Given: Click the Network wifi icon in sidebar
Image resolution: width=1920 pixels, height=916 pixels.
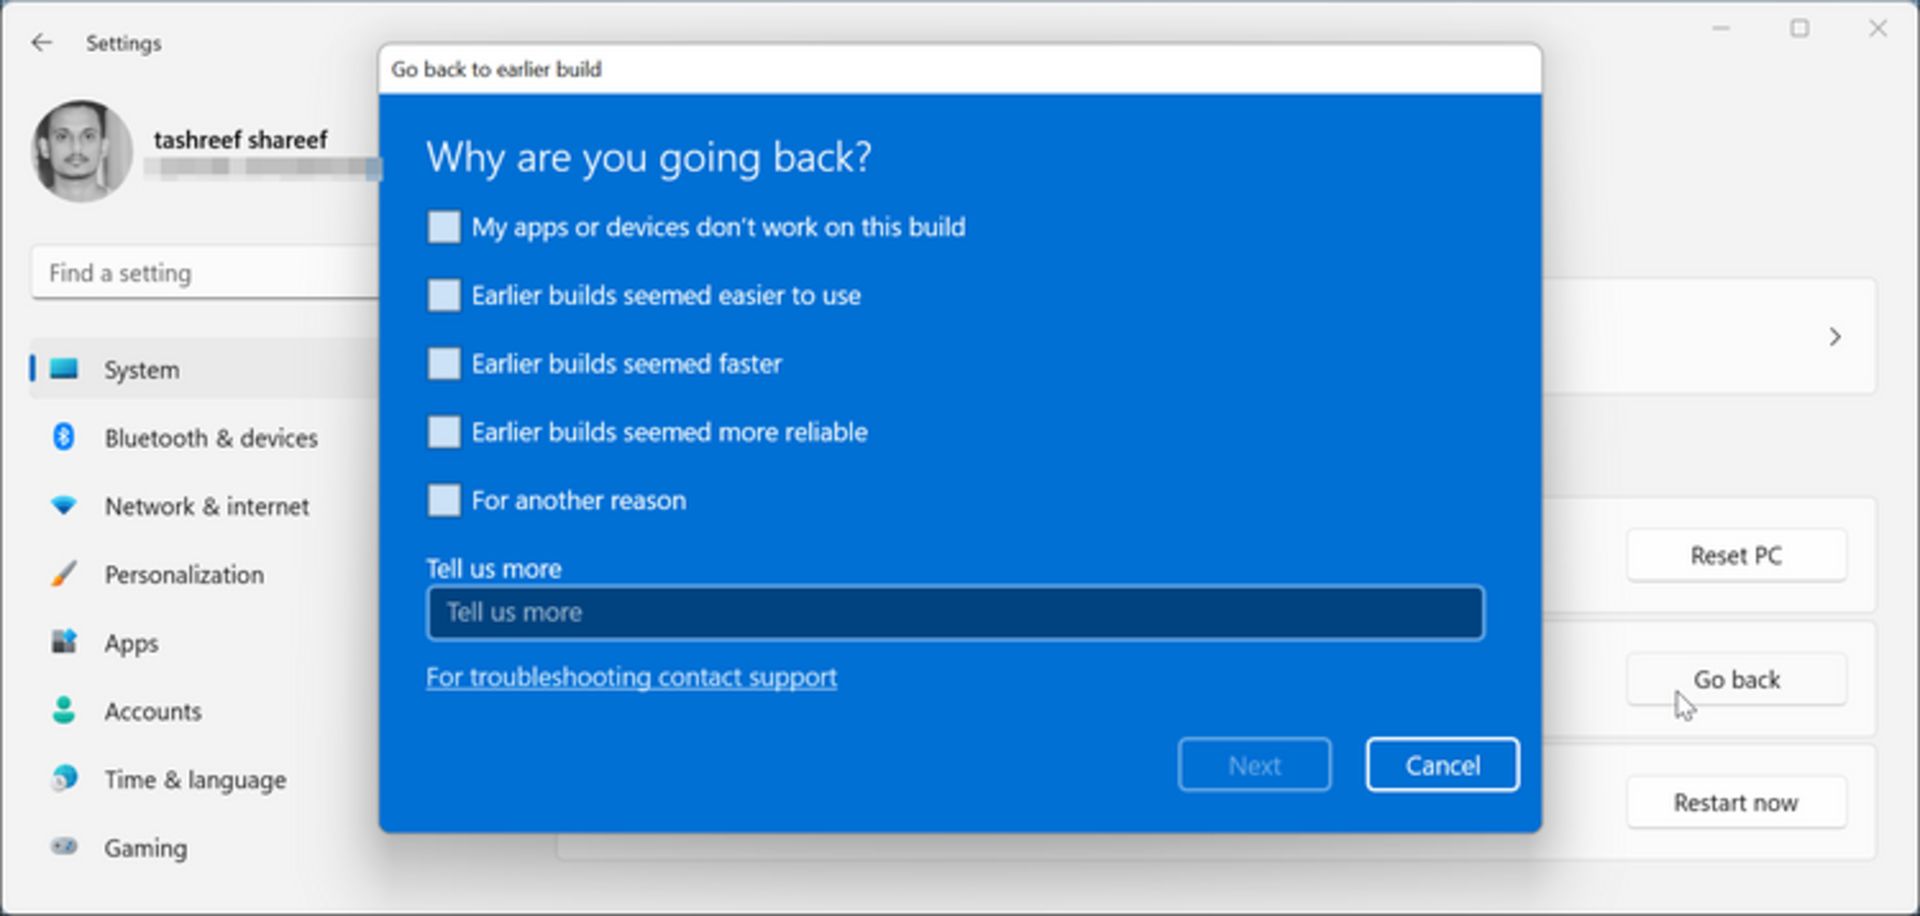Looking at the screenshot, I should (x=64, y=506).
